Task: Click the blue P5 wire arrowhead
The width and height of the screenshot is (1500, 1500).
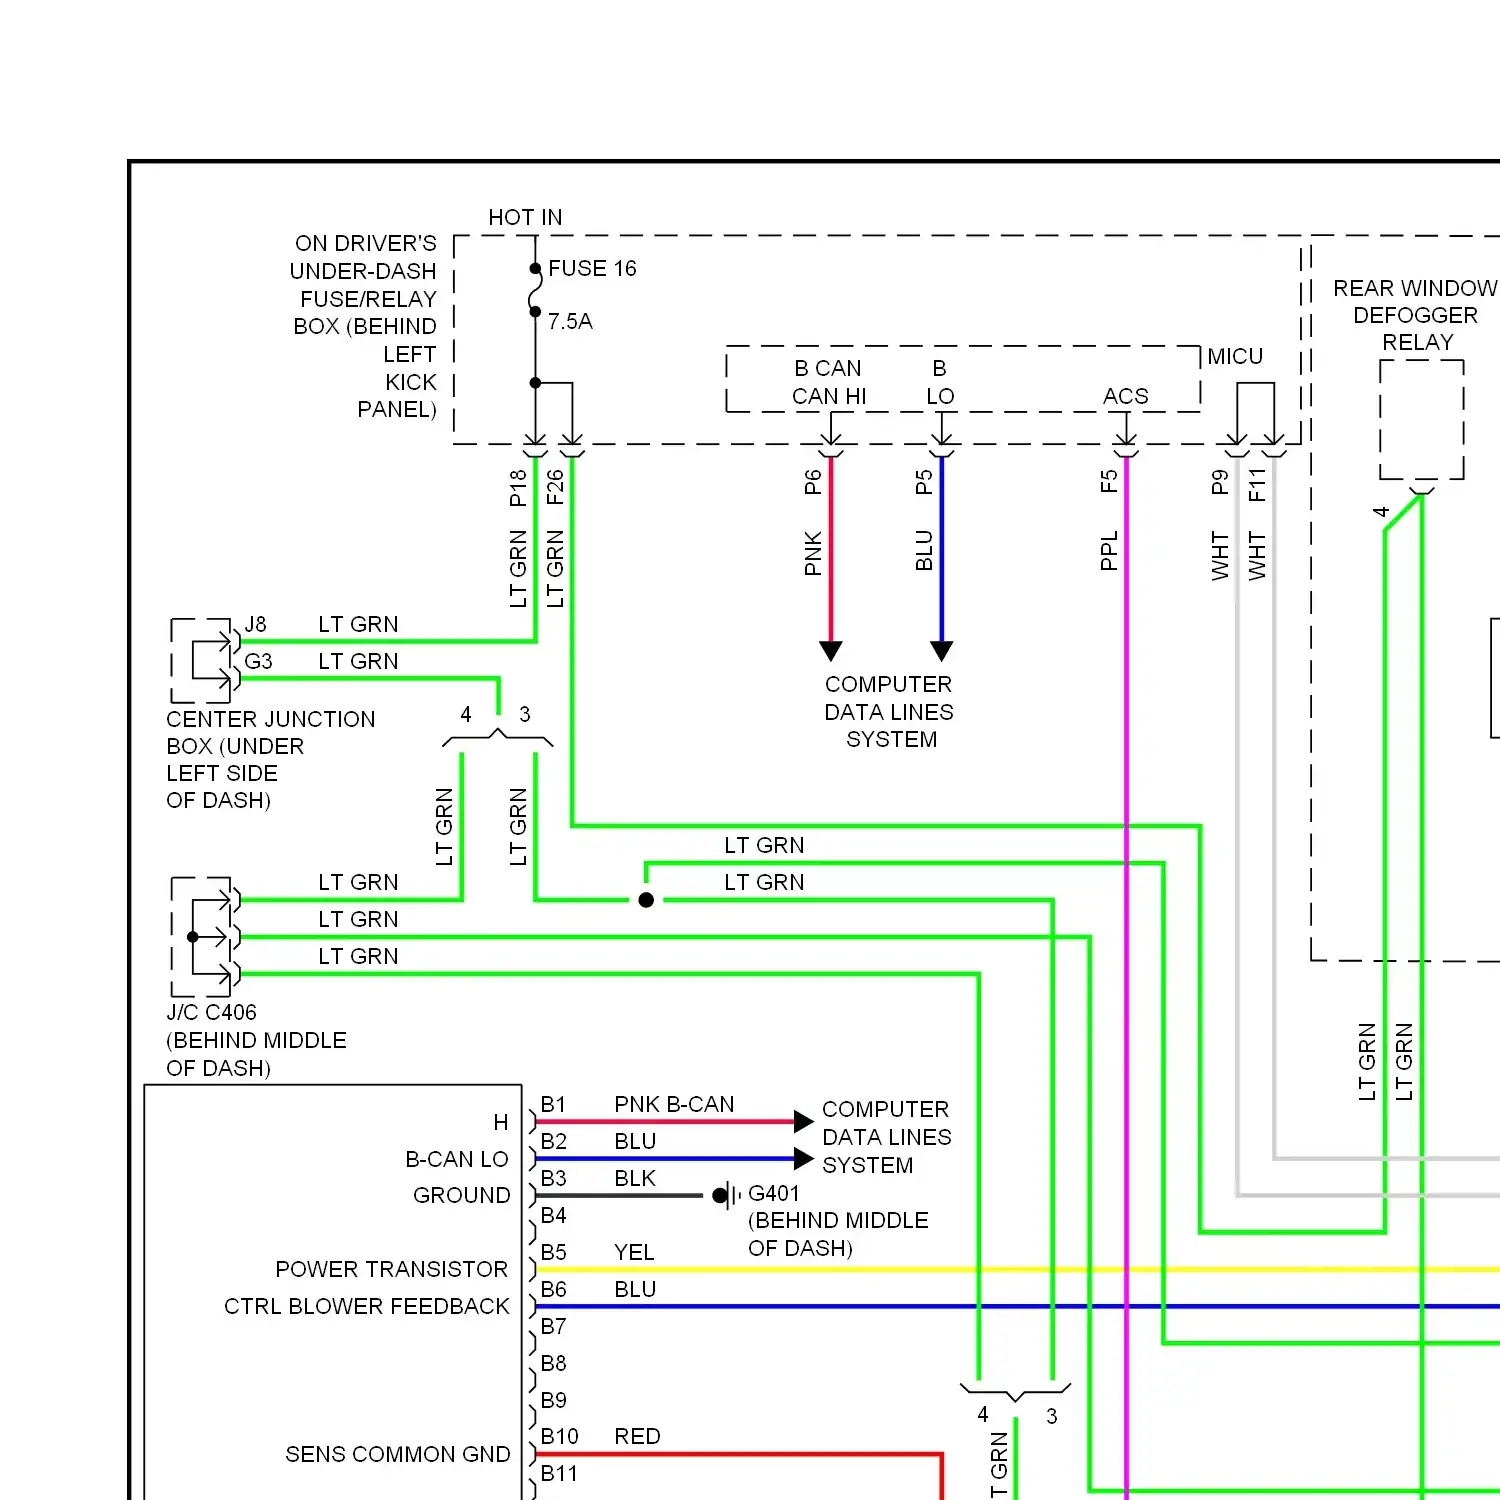Action: [x=942, y=651]
